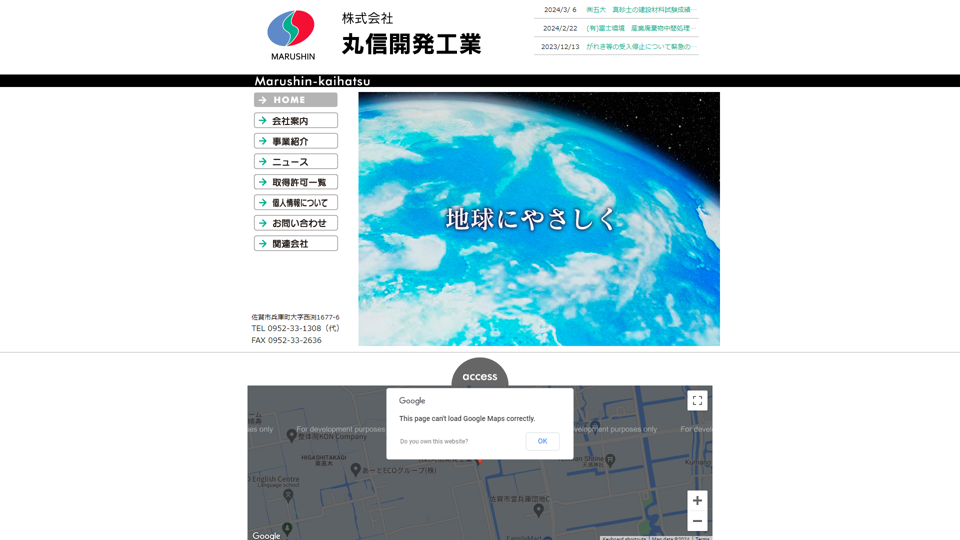Go to the 事業紹介 page
This screenshot has width=960, height=540.
tap(295, 141)
